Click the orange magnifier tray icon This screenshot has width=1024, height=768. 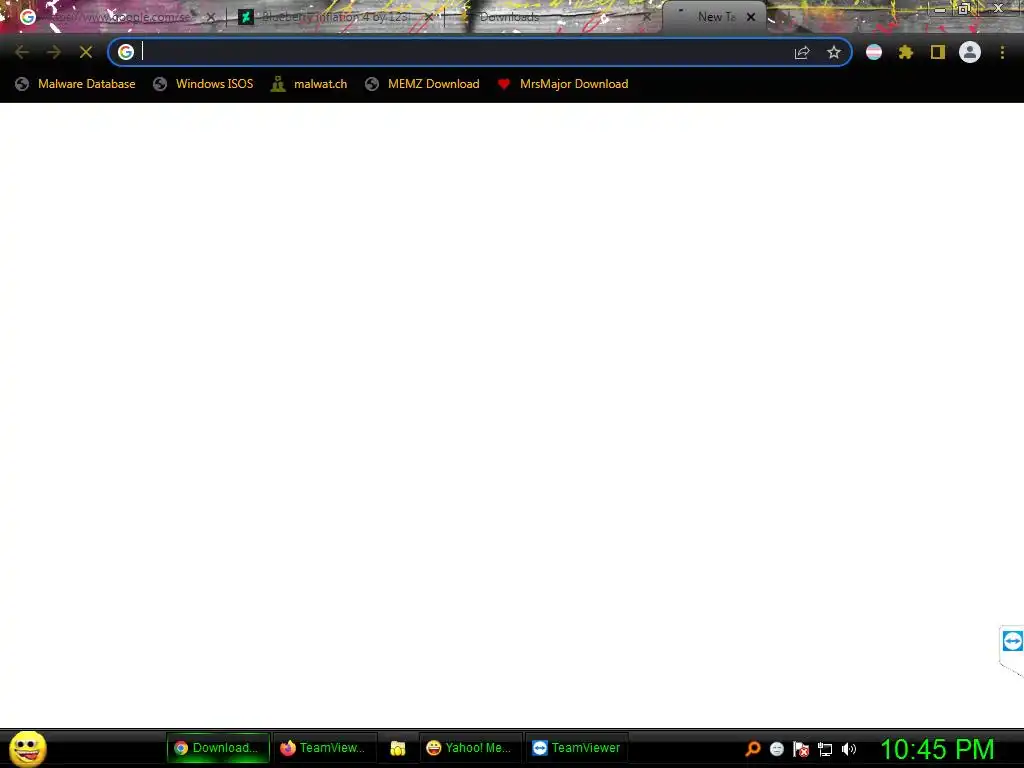753,749
